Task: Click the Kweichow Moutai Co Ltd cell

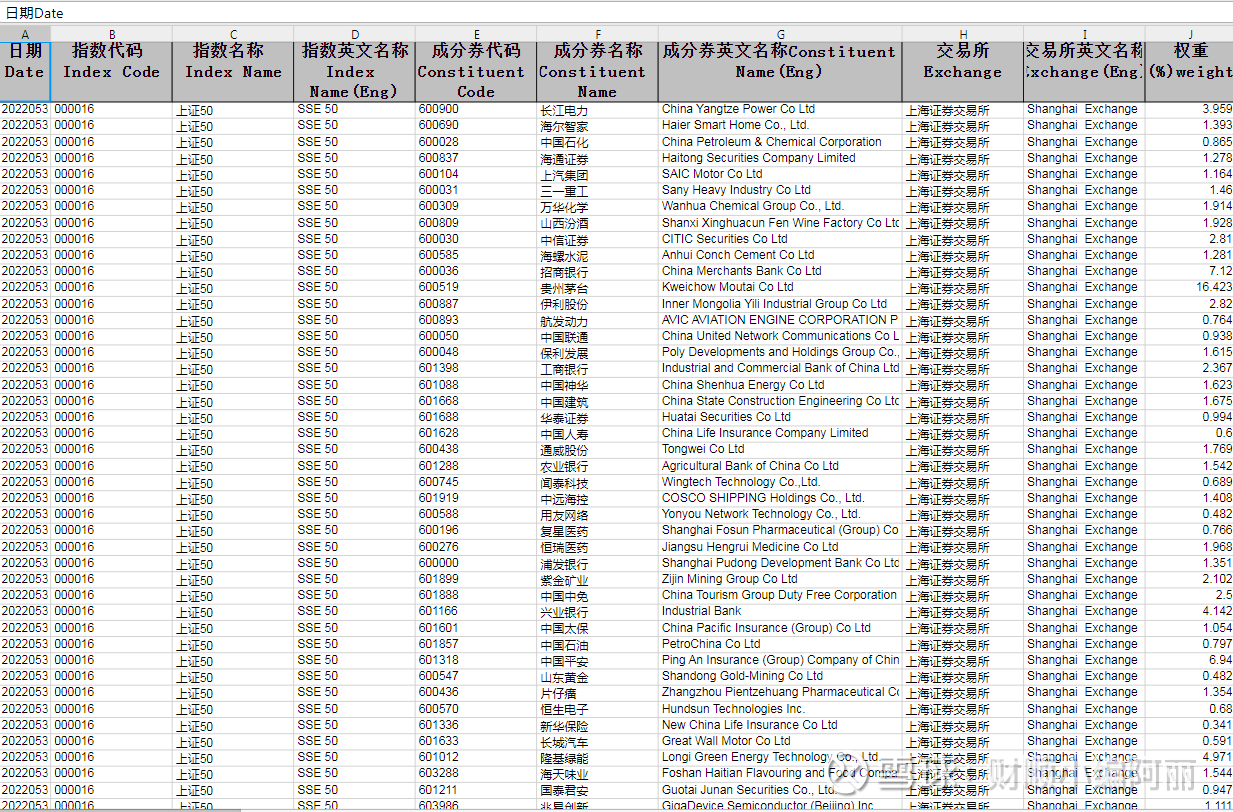Action: (780, 287)
